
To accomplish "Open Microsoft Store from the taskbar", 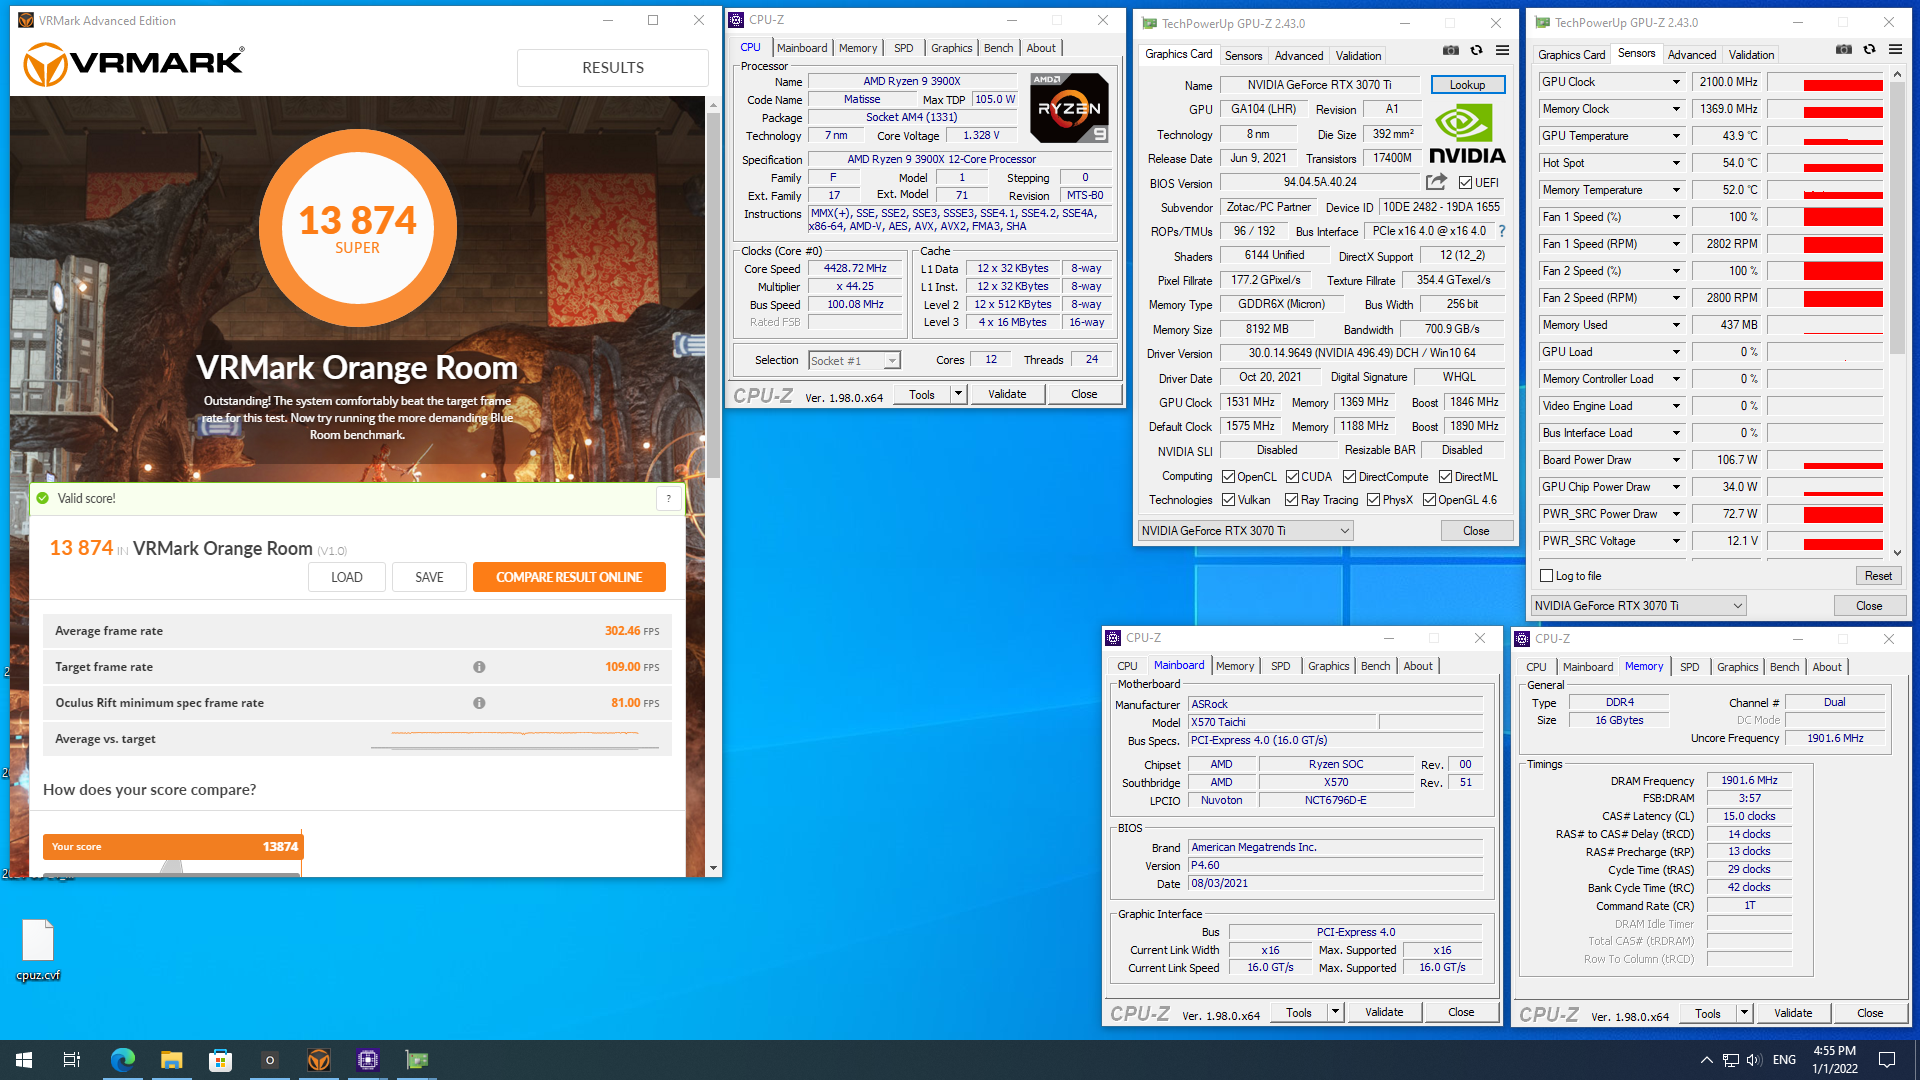I will pos(220,1060).
